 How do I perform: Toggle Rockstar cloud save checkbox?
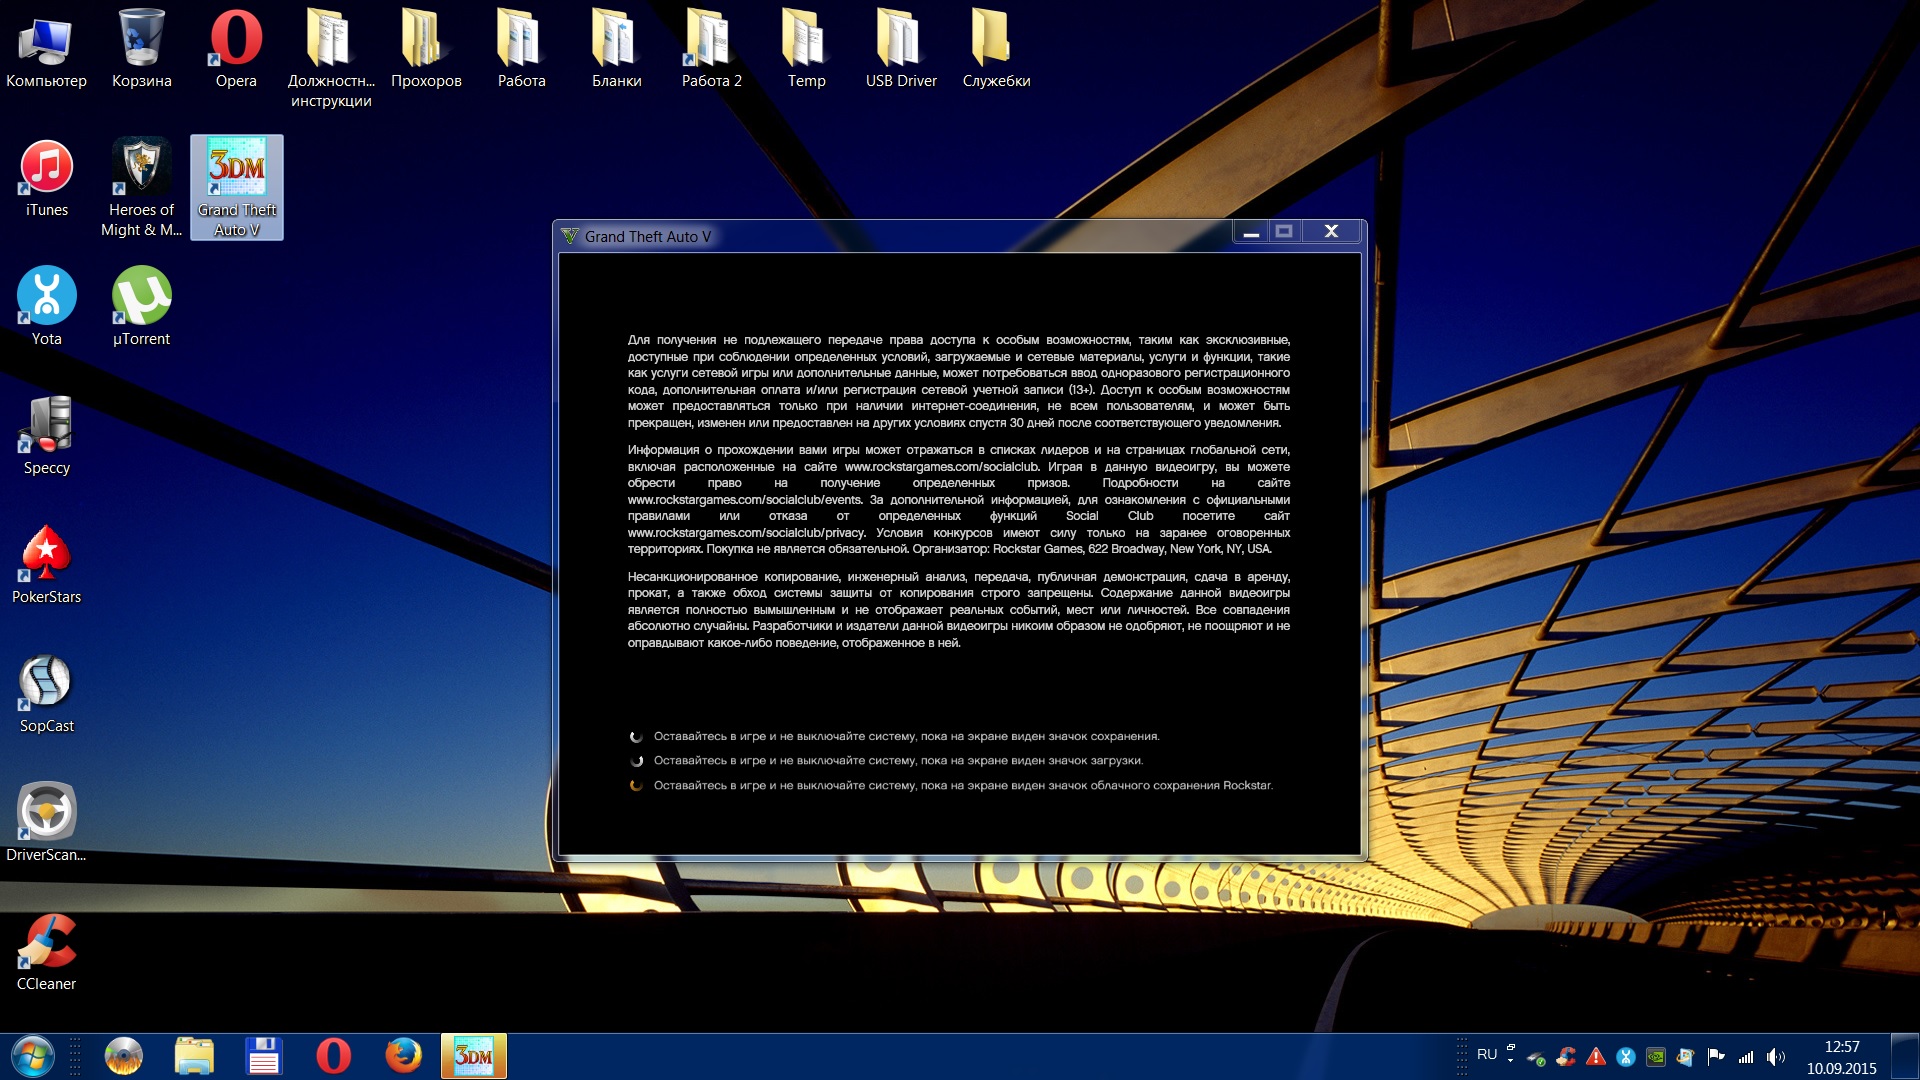coord(634,785)
